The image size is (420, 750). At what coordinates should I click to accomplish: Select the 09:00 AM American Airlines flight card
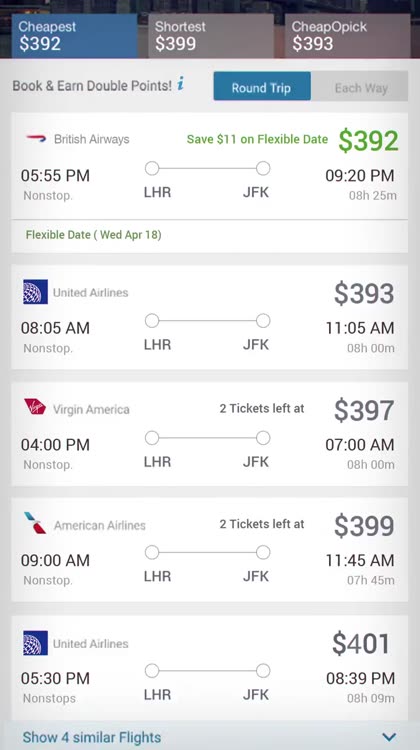(210, 550)
